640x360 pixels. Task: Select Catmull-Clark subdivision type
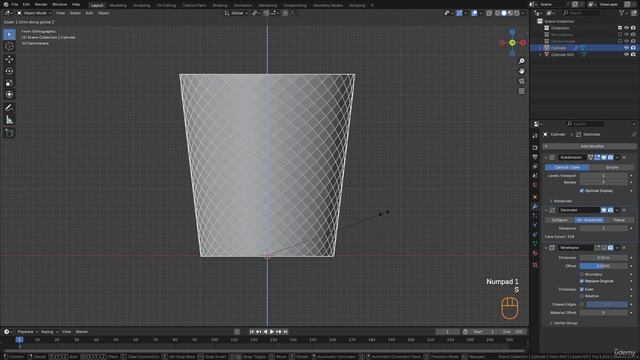pos(567,167)
